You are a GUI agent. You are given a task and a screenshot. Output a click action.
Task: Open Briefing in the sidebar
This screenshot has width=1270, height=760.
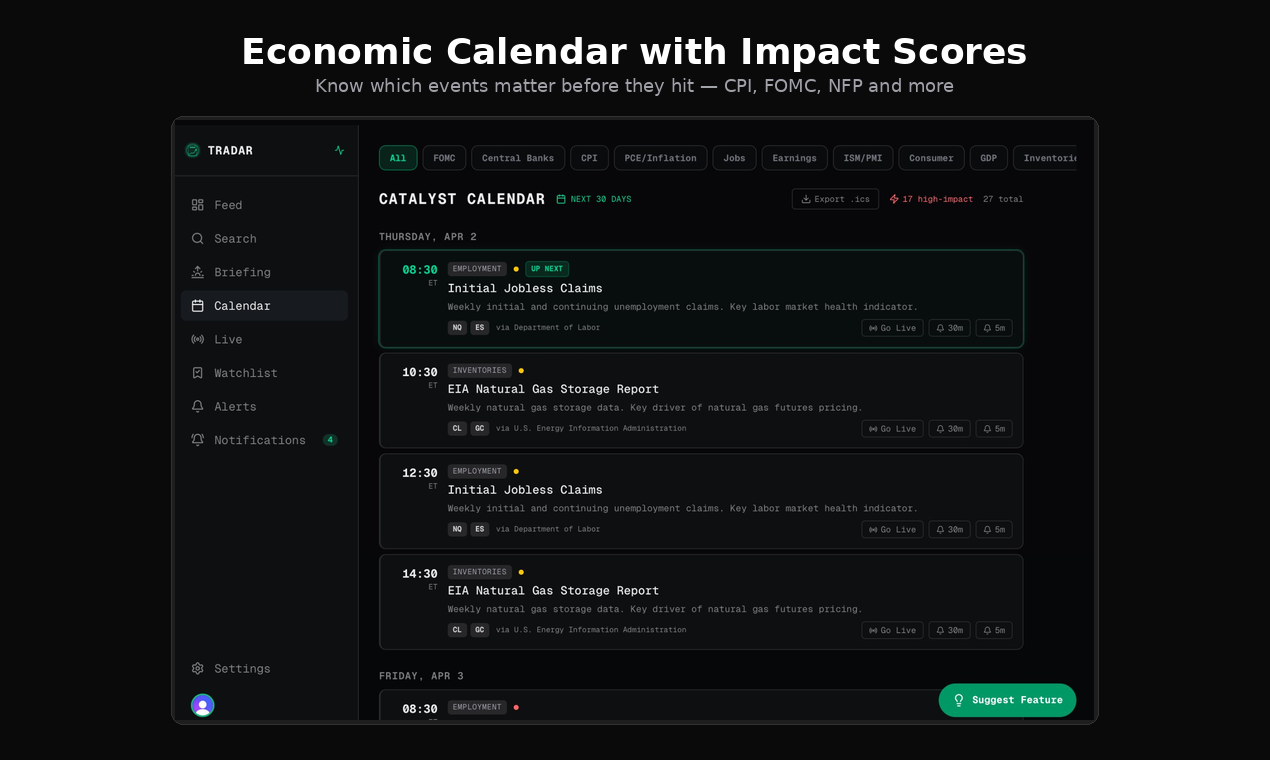(x=264, y=272)
